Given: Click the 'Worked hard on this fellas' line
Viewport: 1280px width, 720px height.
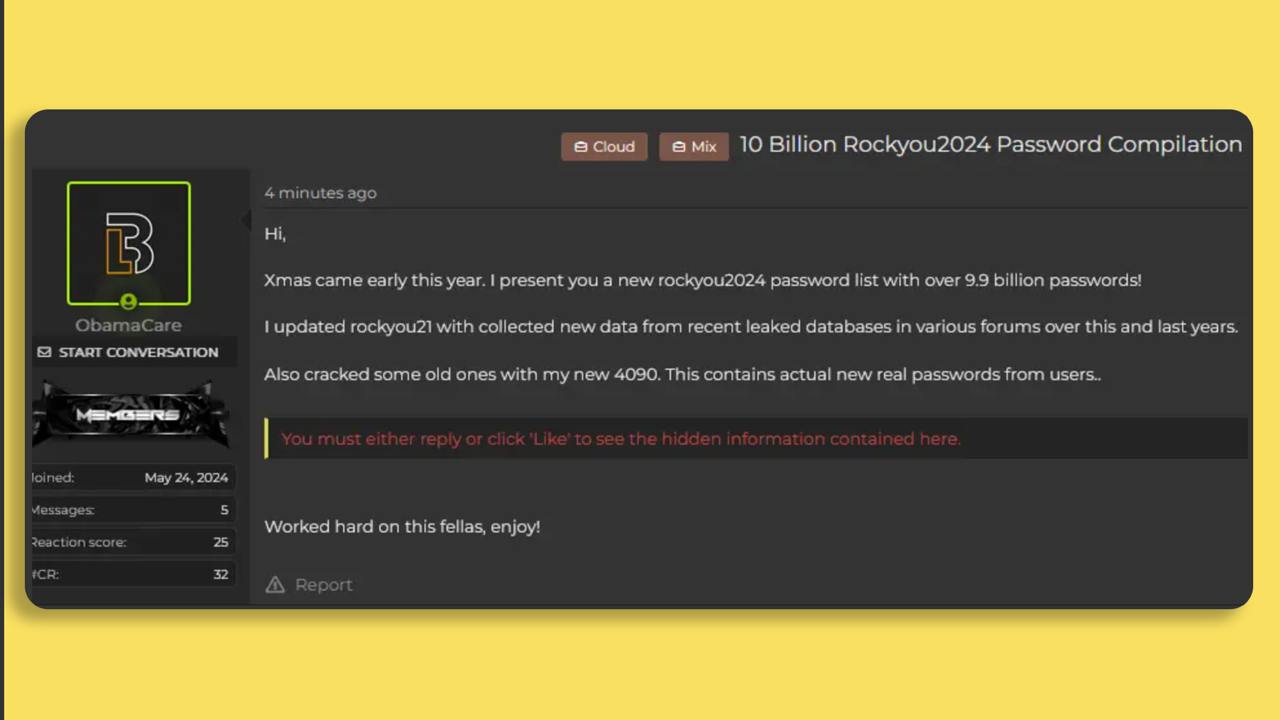Looking at the screenshot, I should [402, 526].
